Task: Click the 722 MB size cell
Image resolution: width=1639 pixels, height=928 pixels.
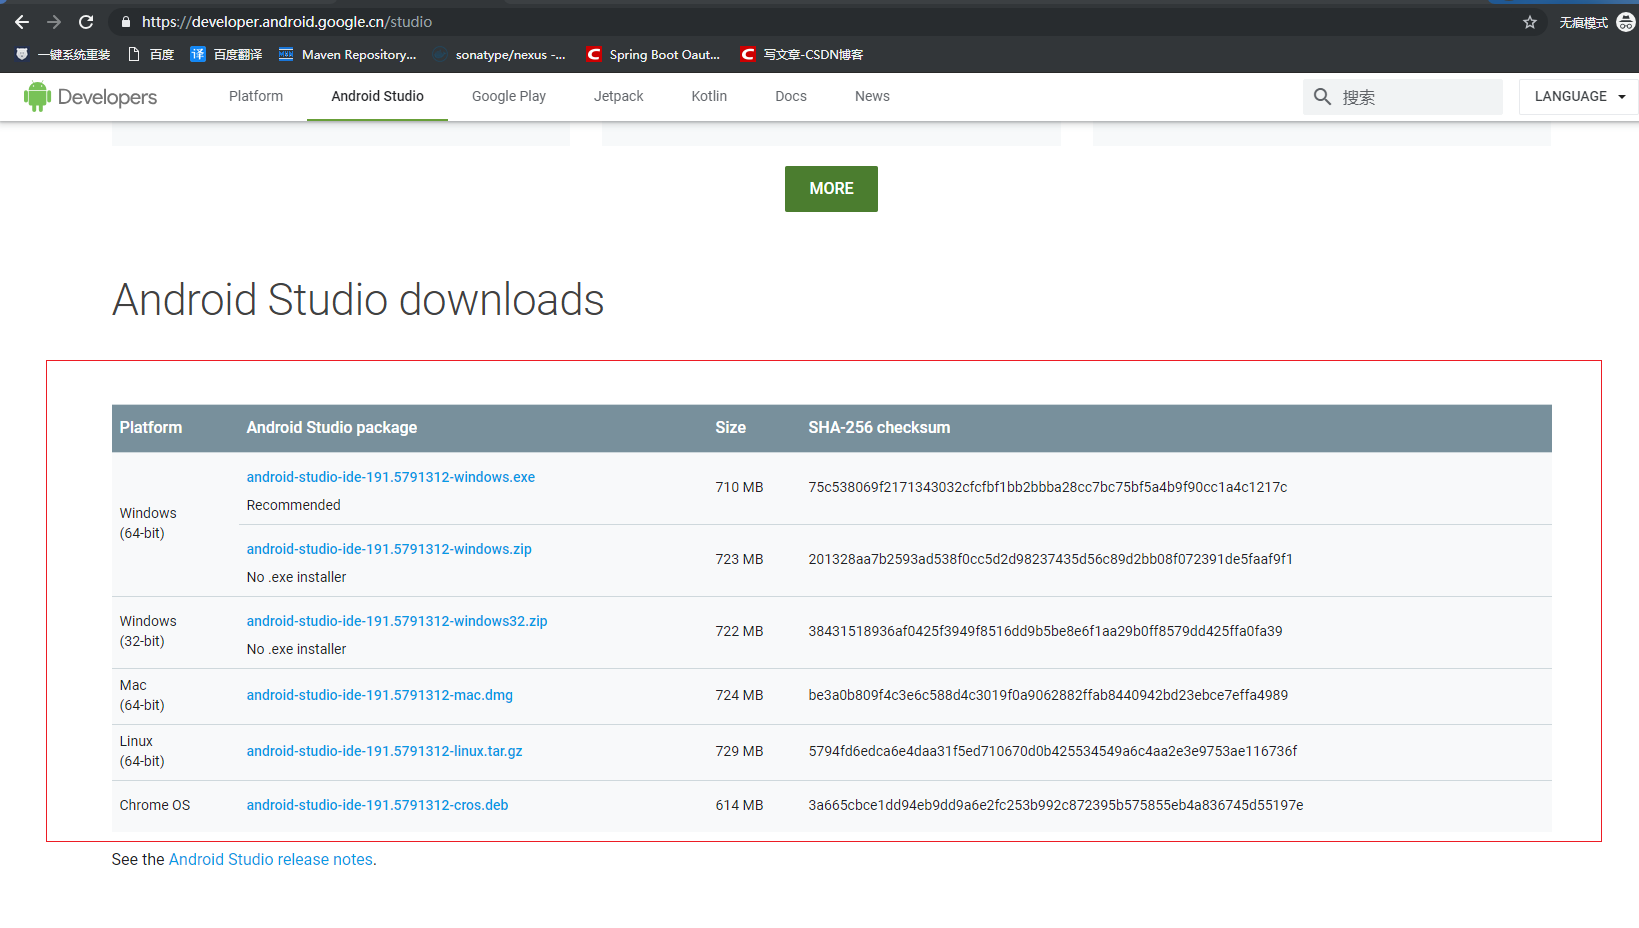Action: [739, 631]
